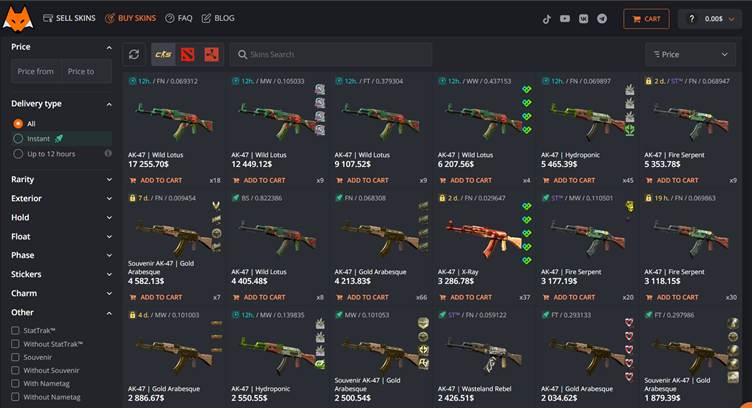Open the YouTube social link

click(565, 18)
